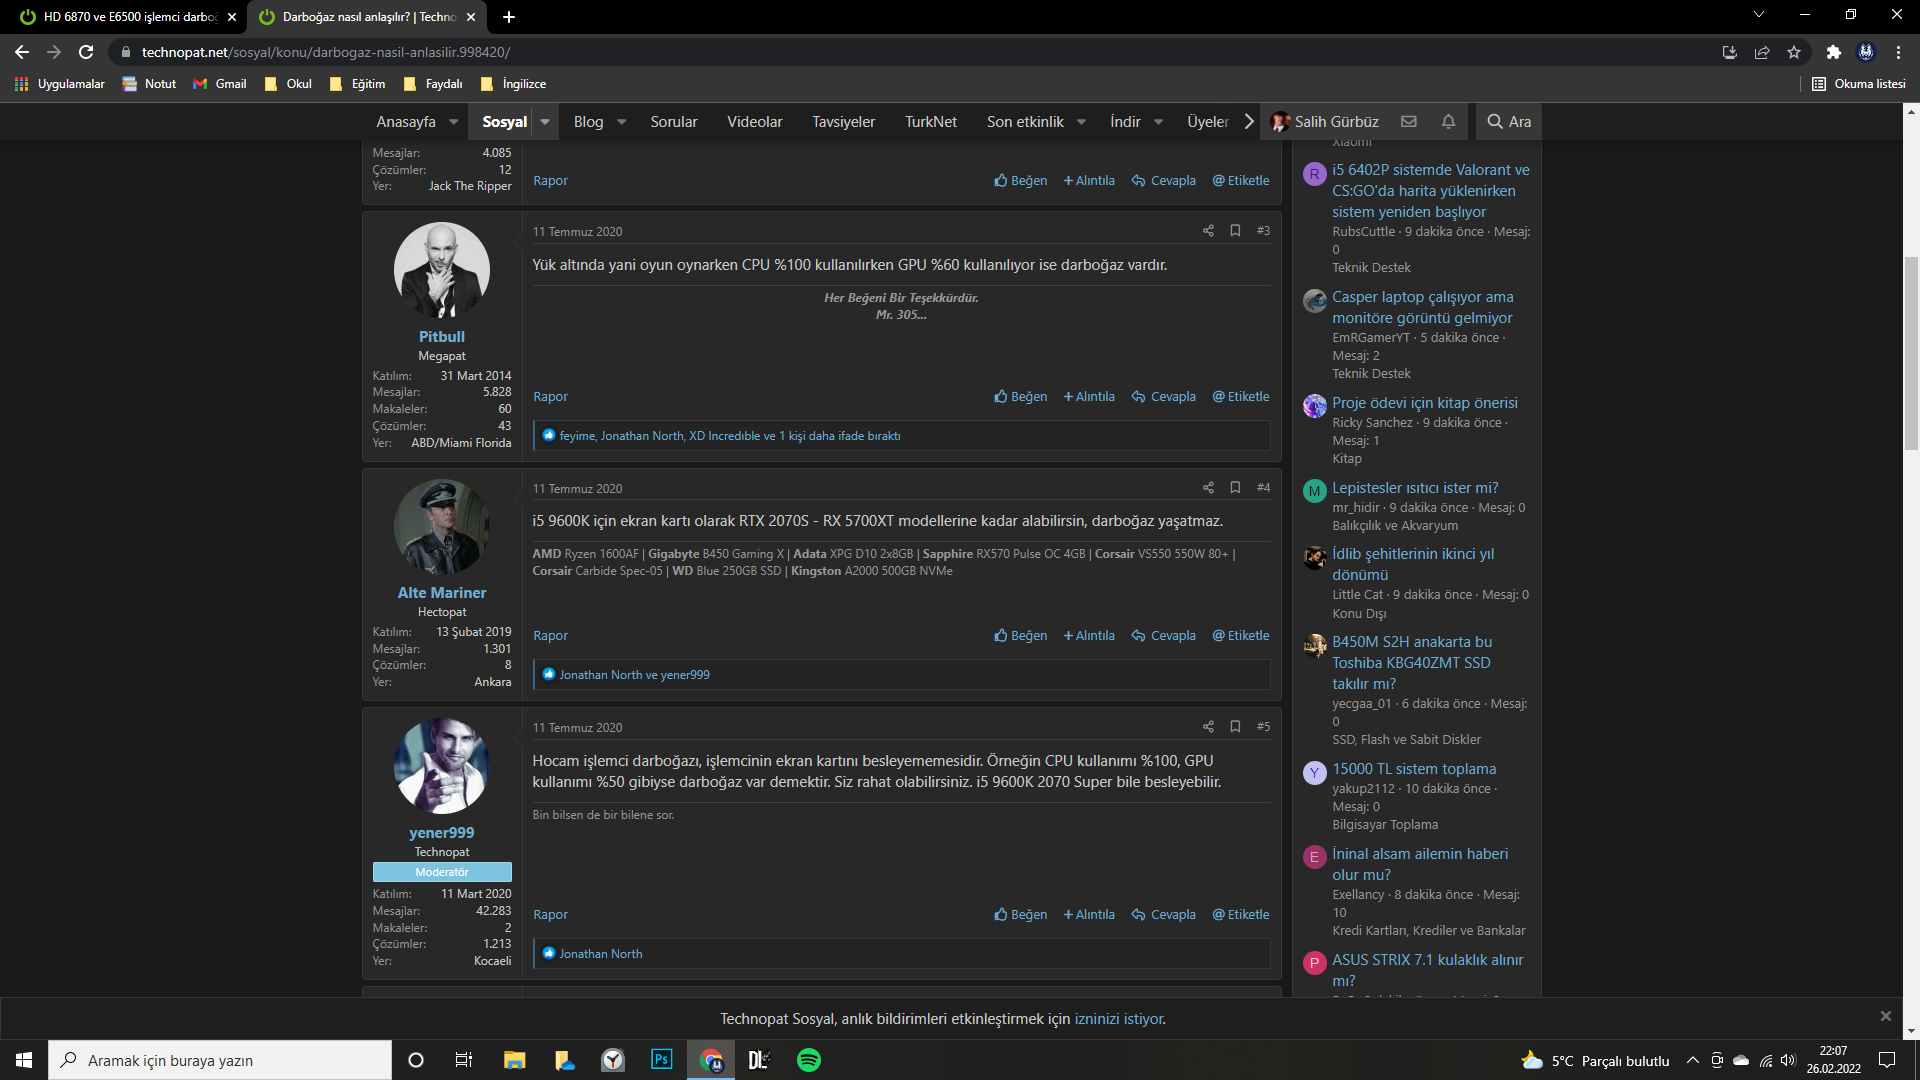Screen dimensions: 1920x1080
Task: Click the Windows taskbar search box
Action: pos(220,1060)
